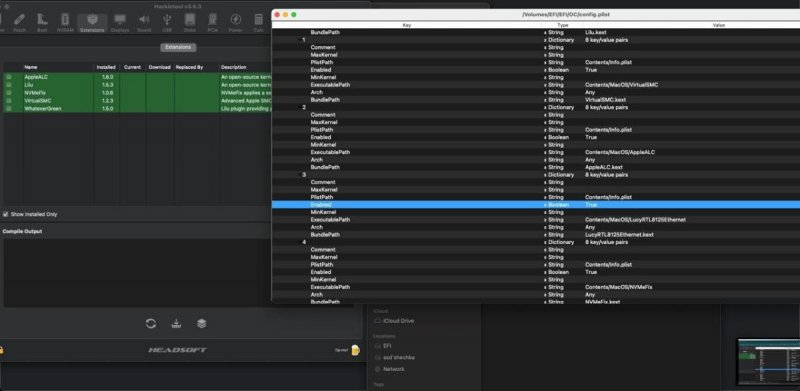800x391 pixels.
Task: Toggle the NVMeFix kext checkbox
Action: pyautogui.click(x=9, y=93)
